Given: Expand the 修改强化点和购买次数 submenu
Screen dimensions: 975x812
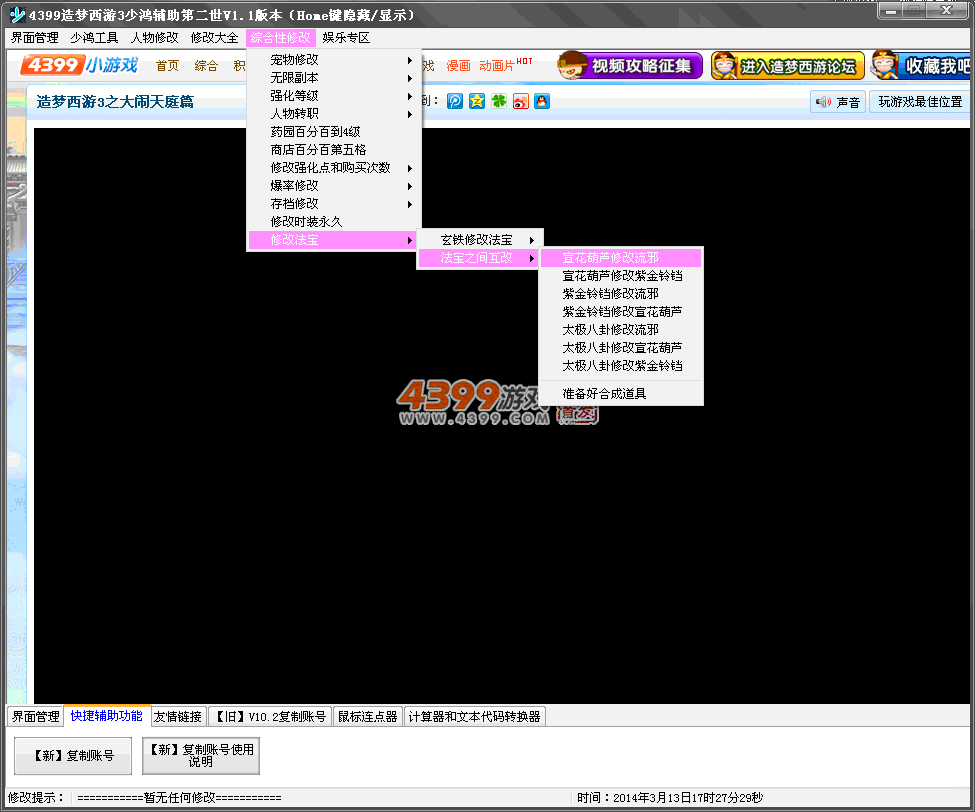Looking at the screenshot, I should point(334,168).
